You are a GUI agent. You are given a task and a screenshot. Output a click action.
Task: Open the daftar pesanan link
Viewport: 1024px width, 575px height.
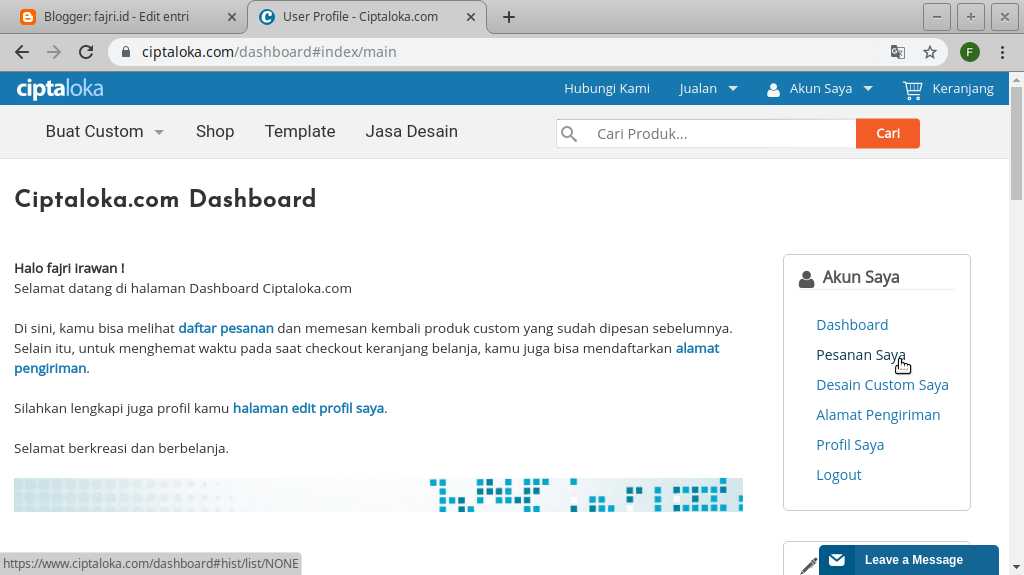click(x=226, y=329)
